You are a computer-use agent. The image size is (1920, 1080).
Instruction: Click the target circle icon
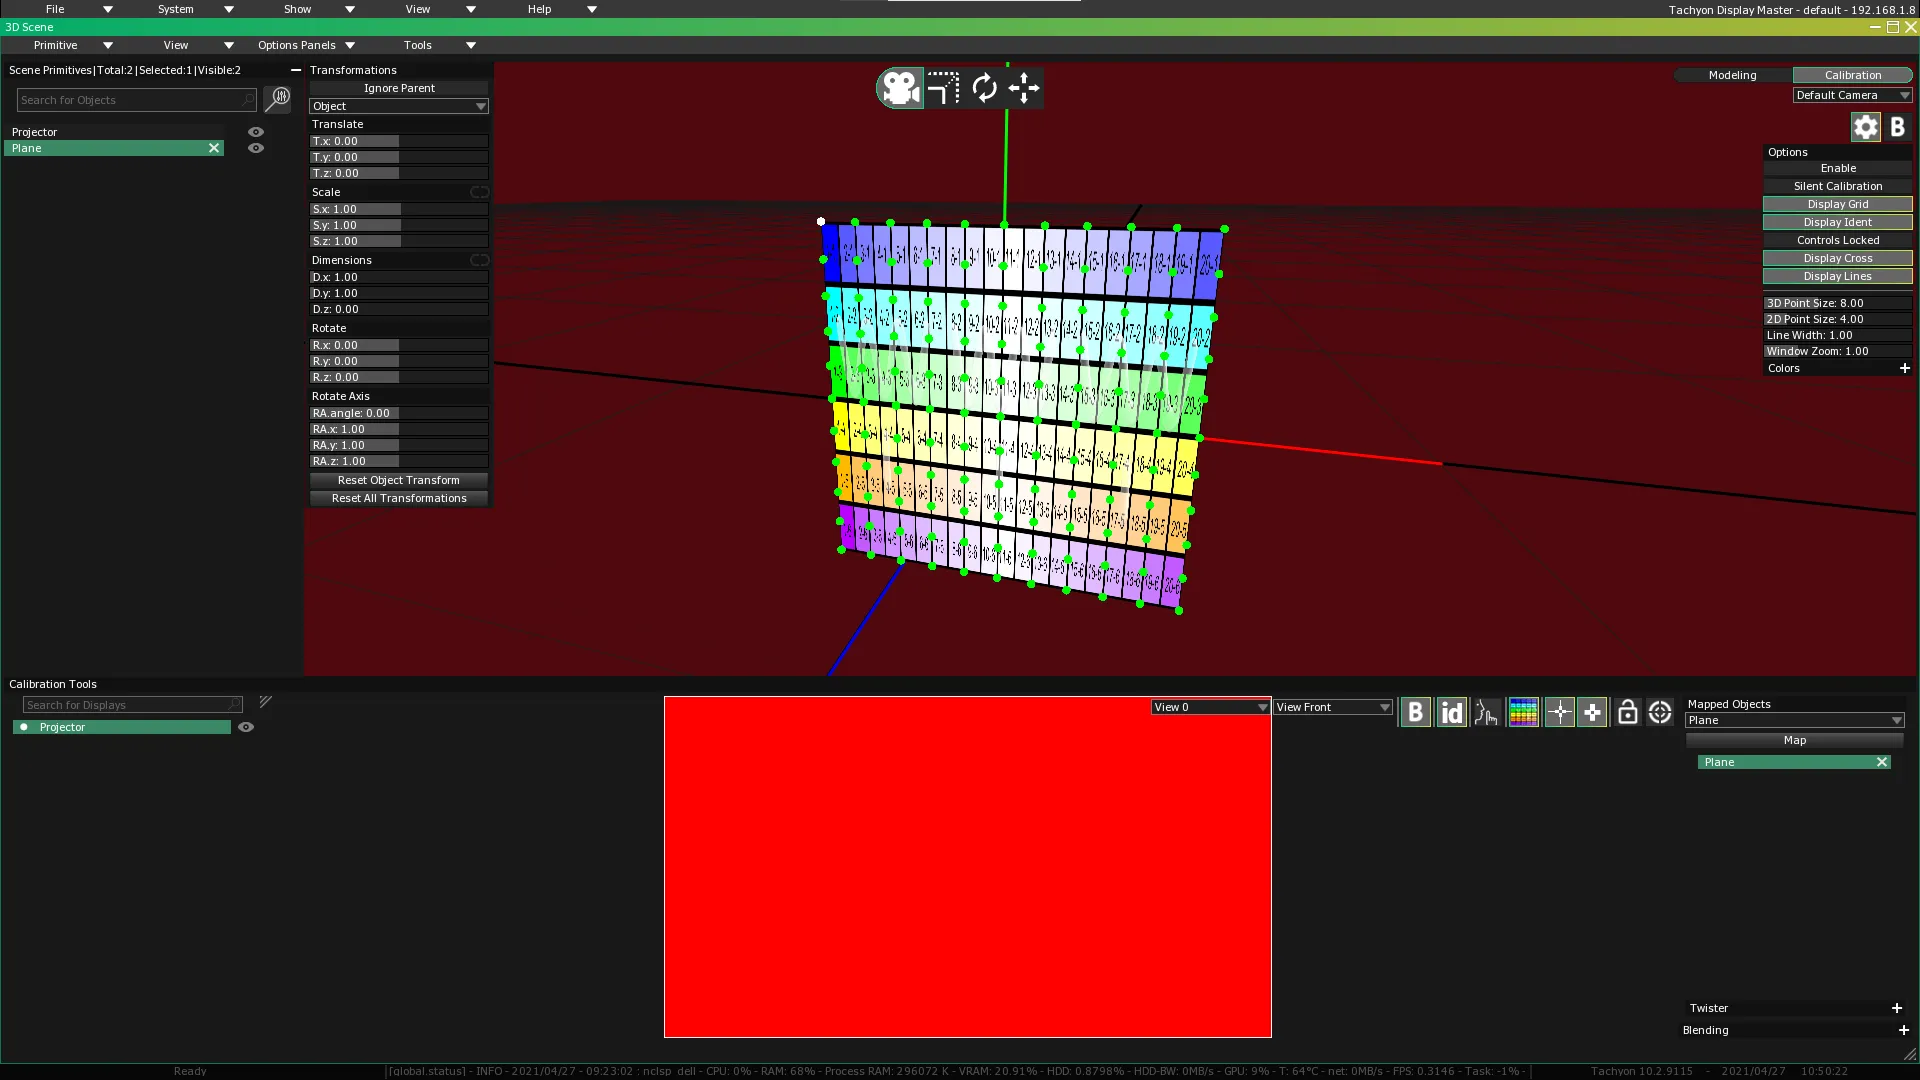(x=1660, y=712)
